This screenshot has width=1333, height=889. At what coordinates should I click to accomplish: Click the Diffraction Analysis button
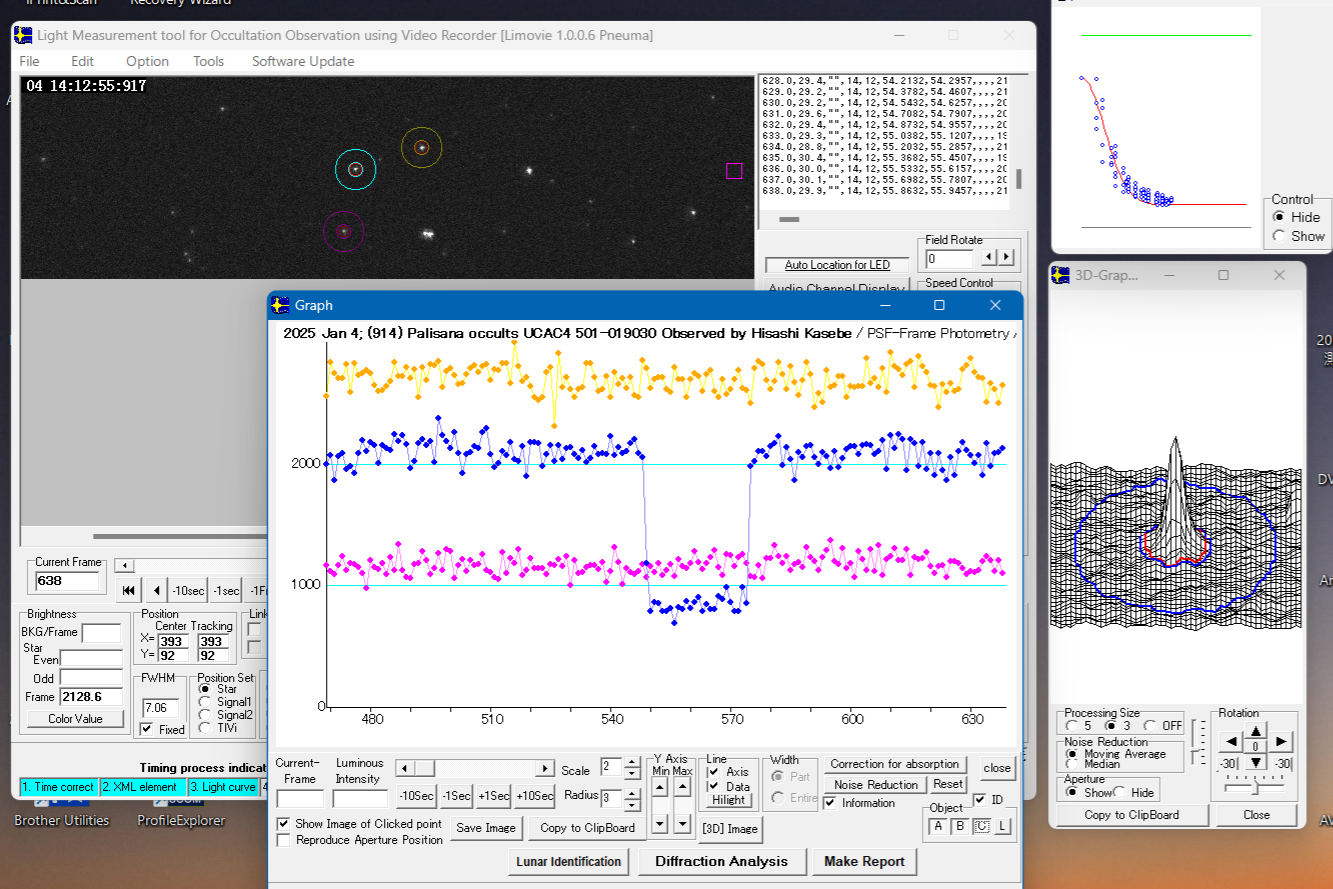[720, 861]
